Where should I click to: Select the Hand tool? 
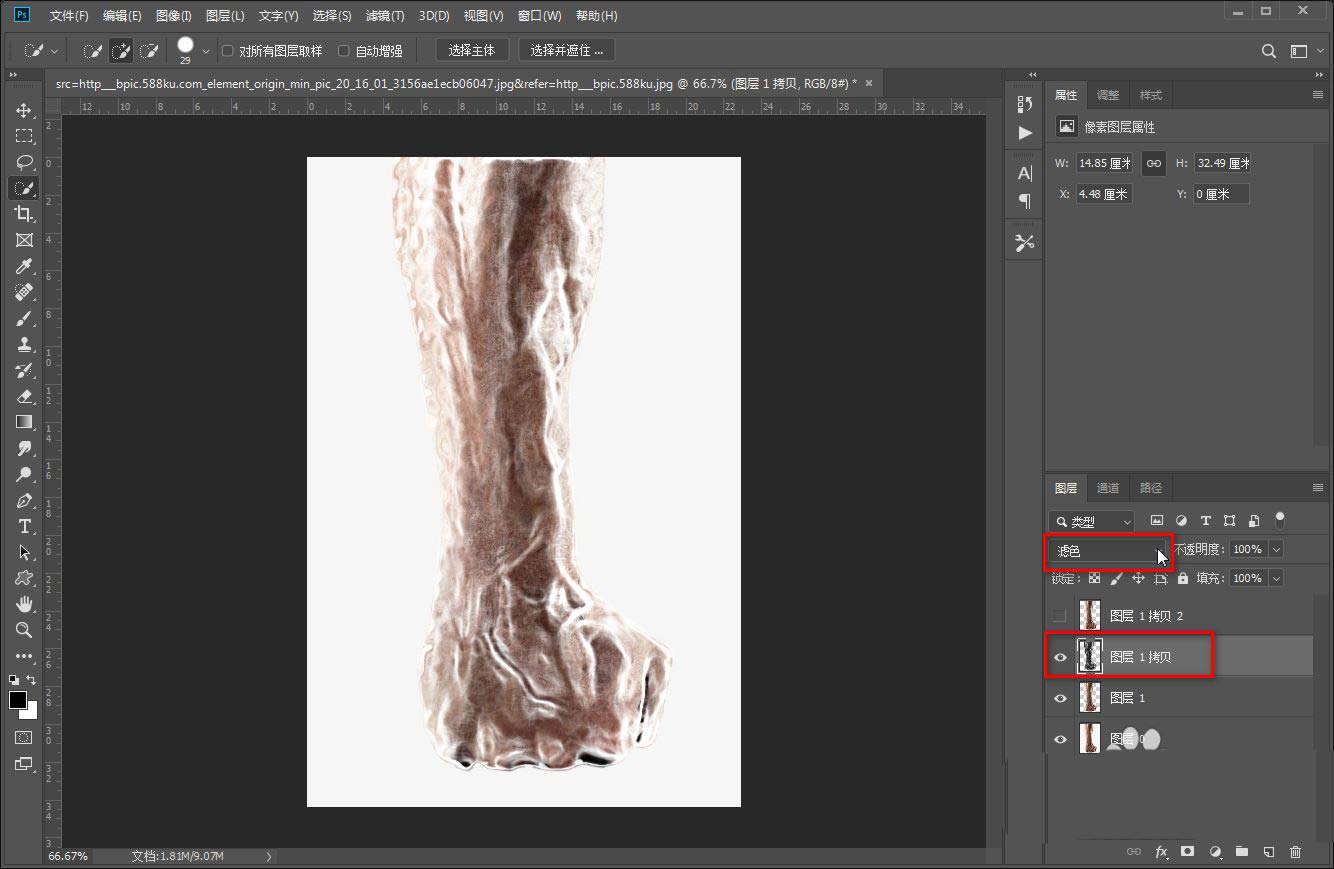tap(24, 604)
